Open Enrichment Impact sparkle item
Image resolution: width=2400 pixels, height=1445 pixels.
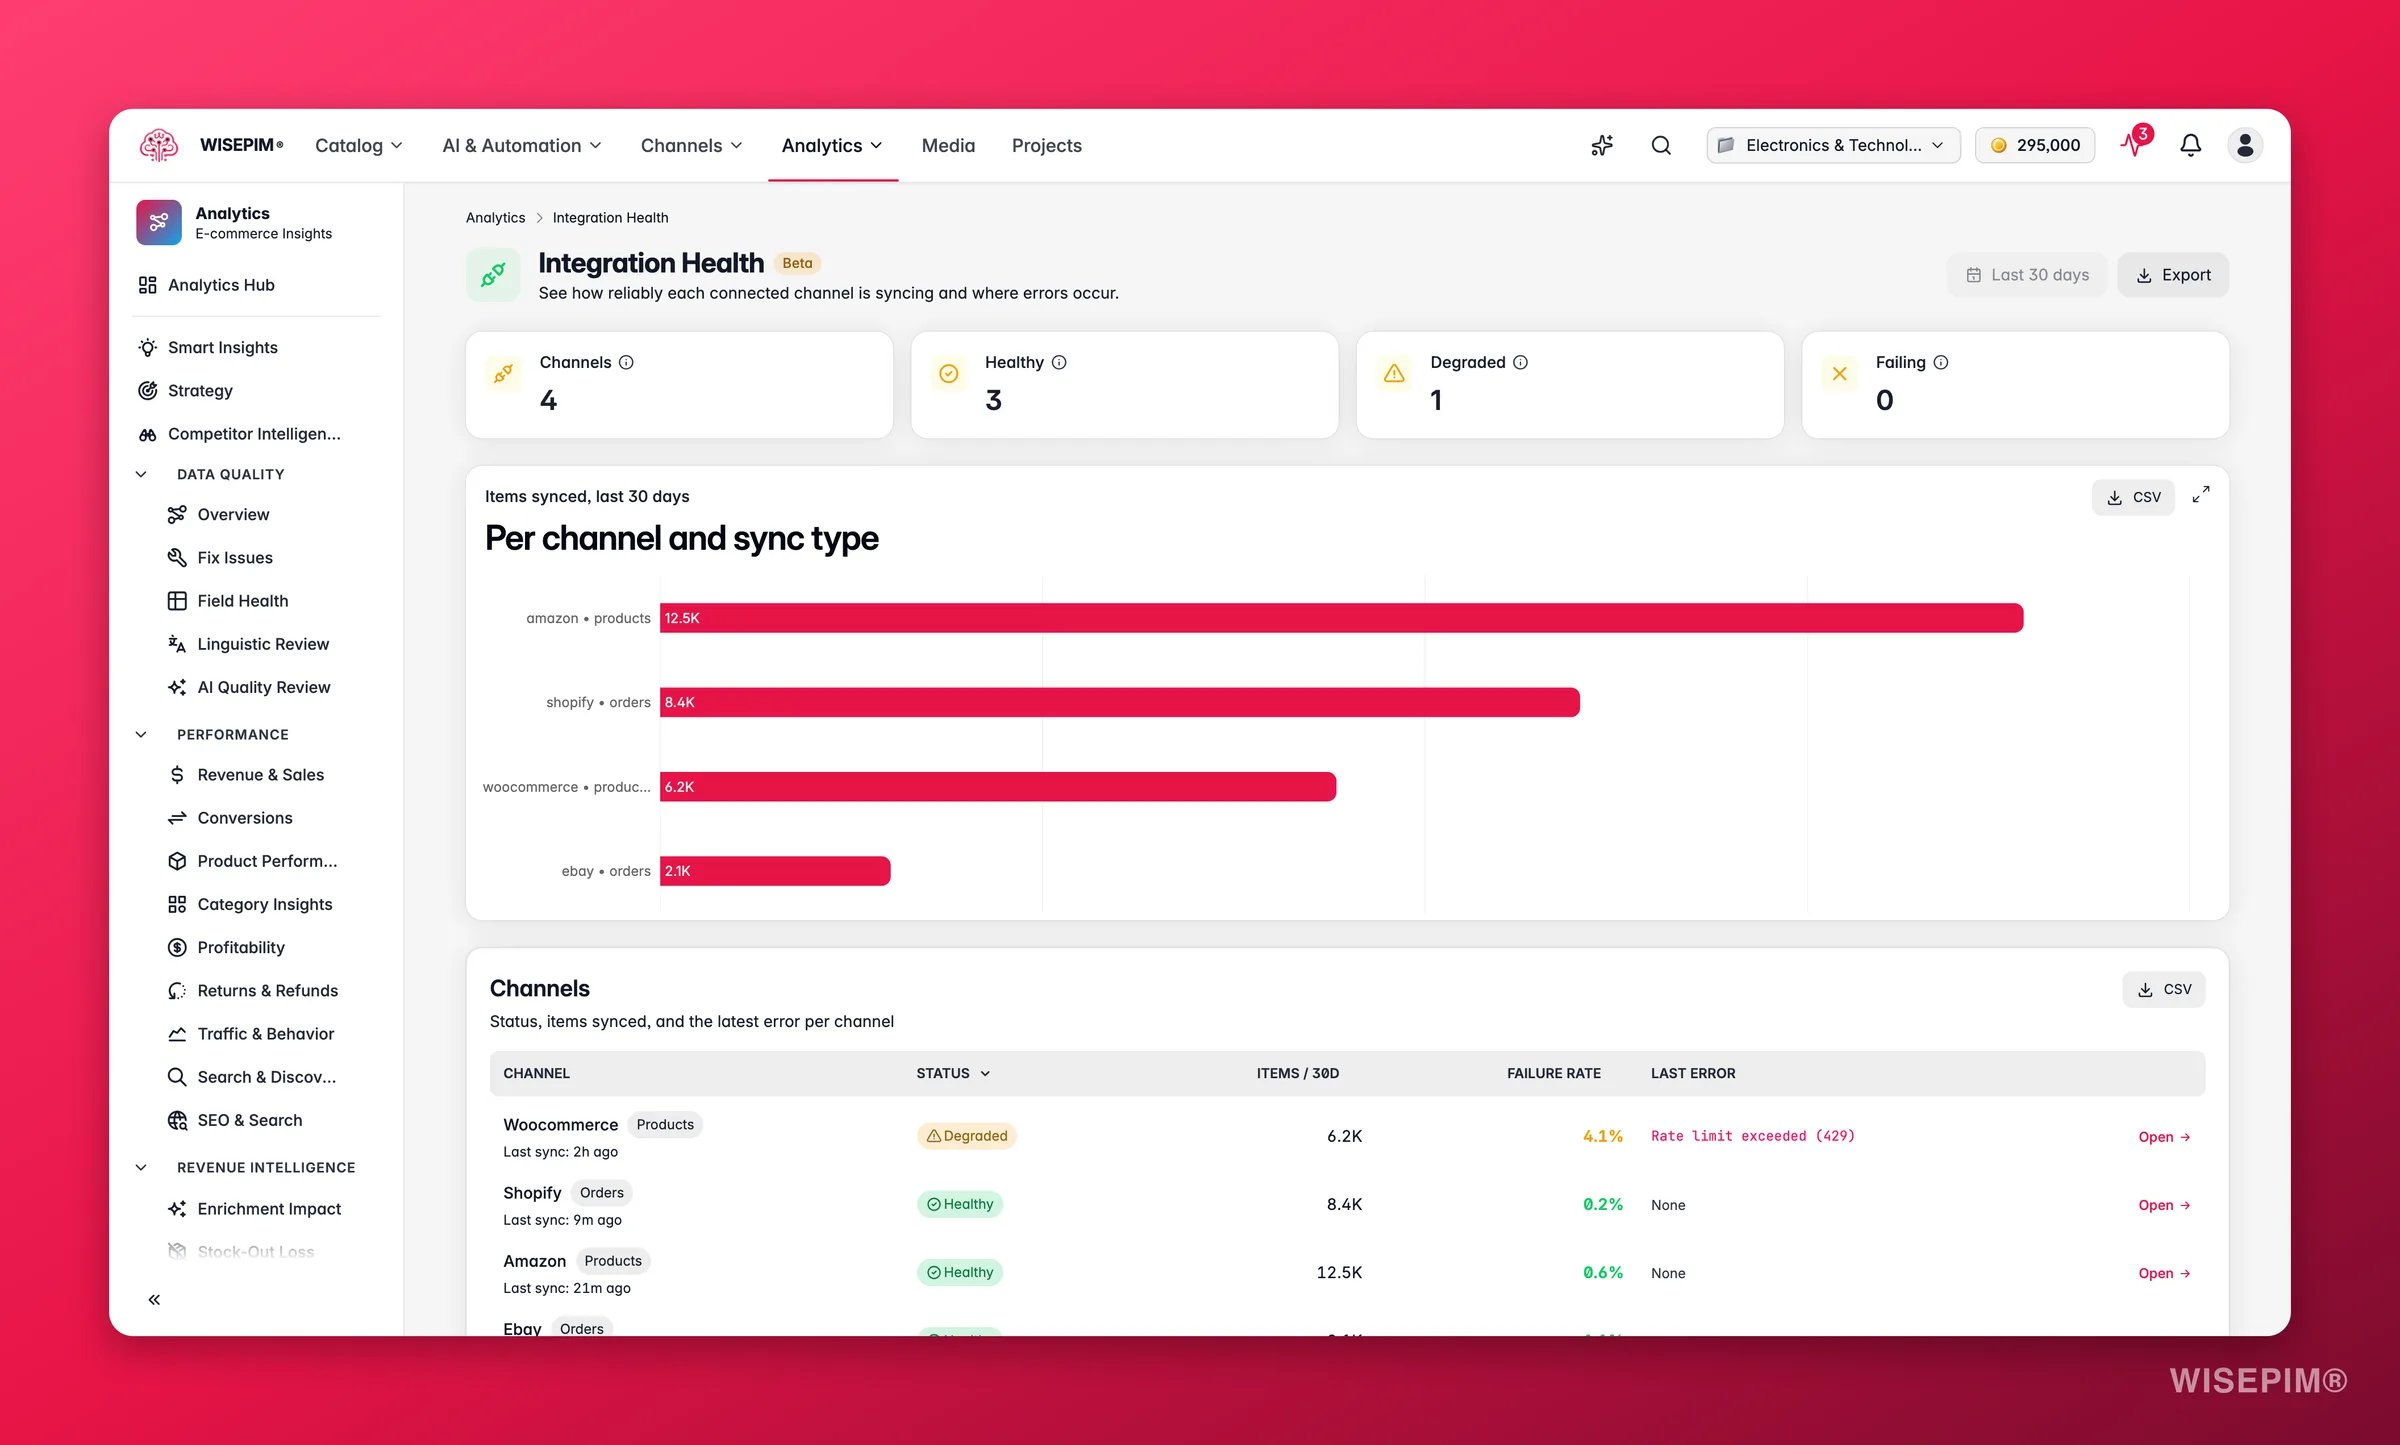coord(268,1208)
